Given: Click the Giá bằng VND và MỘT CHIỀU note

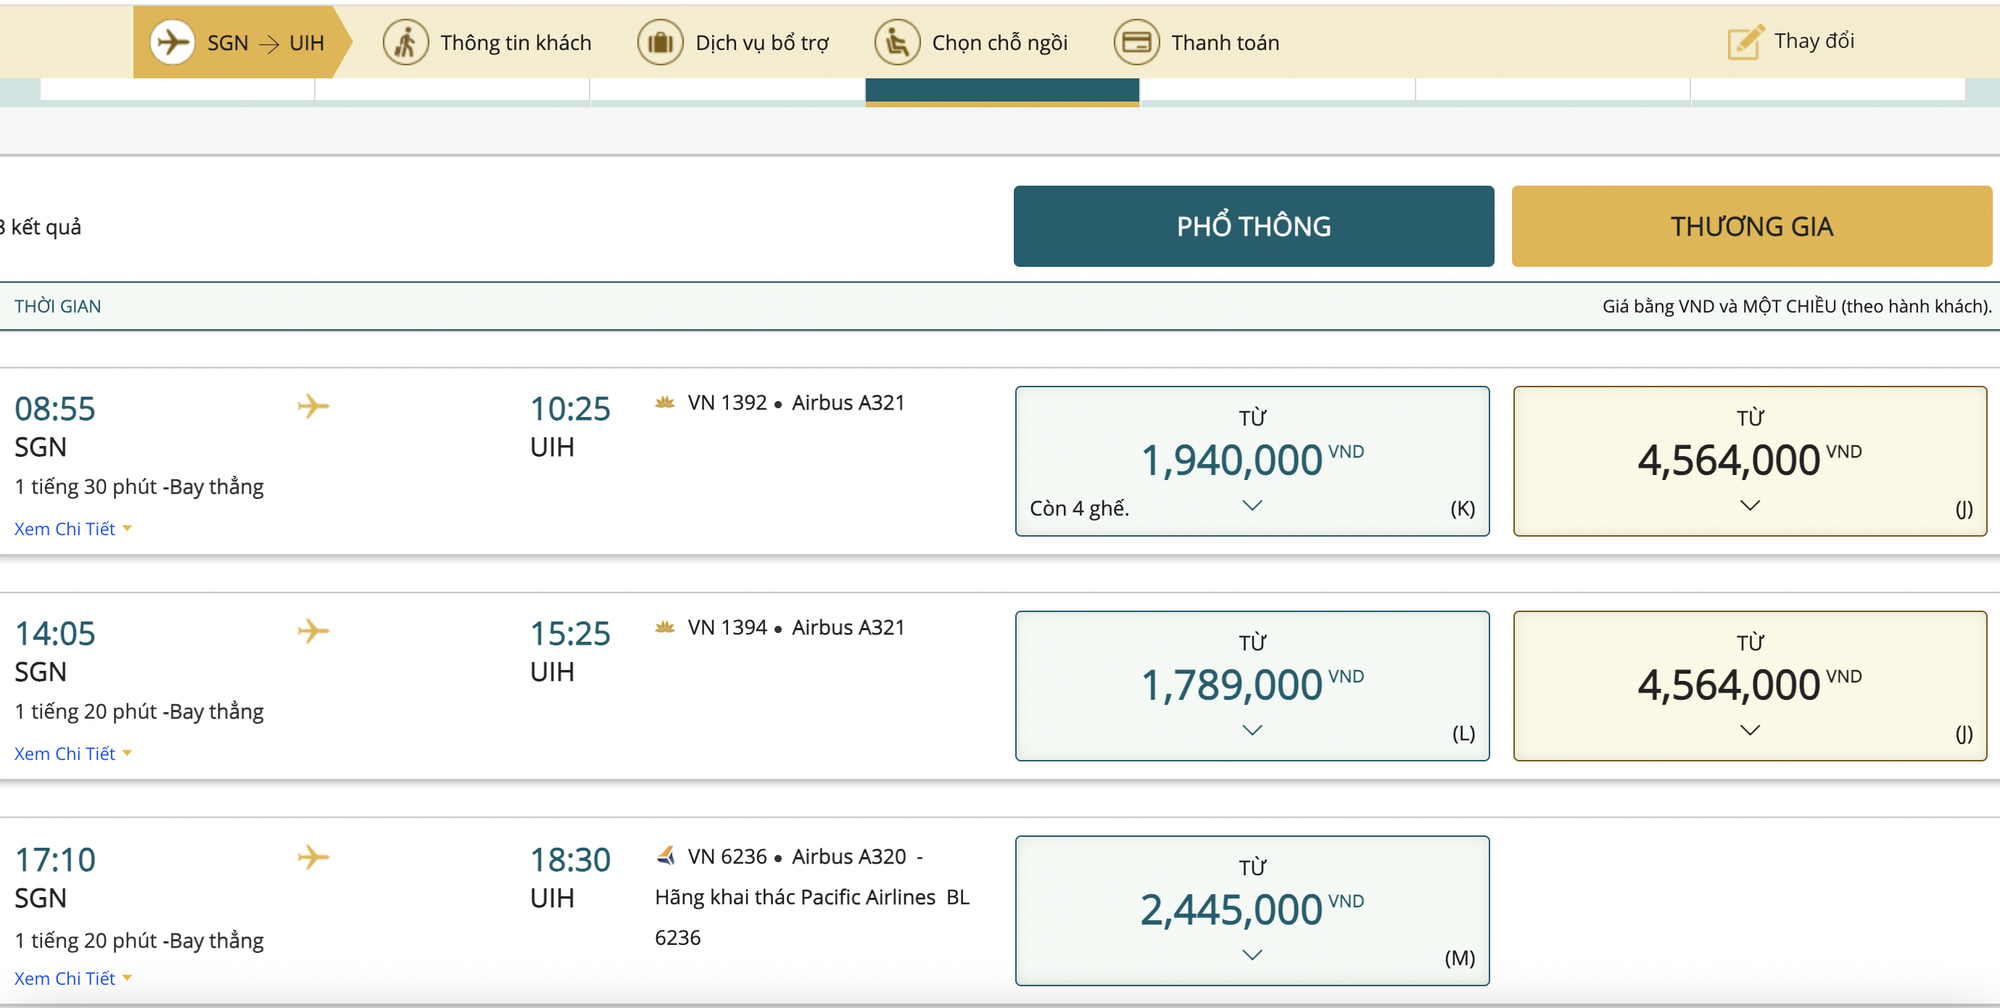Looking at the screenshot, I should click(1797, 306).
